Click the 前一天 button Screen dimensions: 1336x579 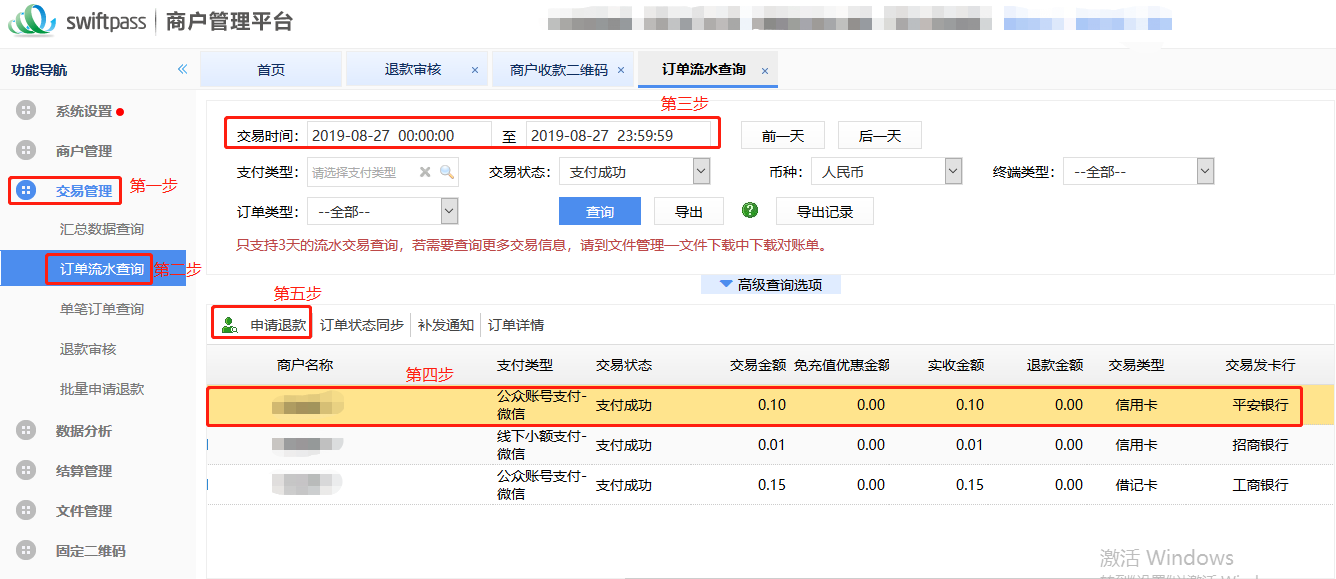782,135
